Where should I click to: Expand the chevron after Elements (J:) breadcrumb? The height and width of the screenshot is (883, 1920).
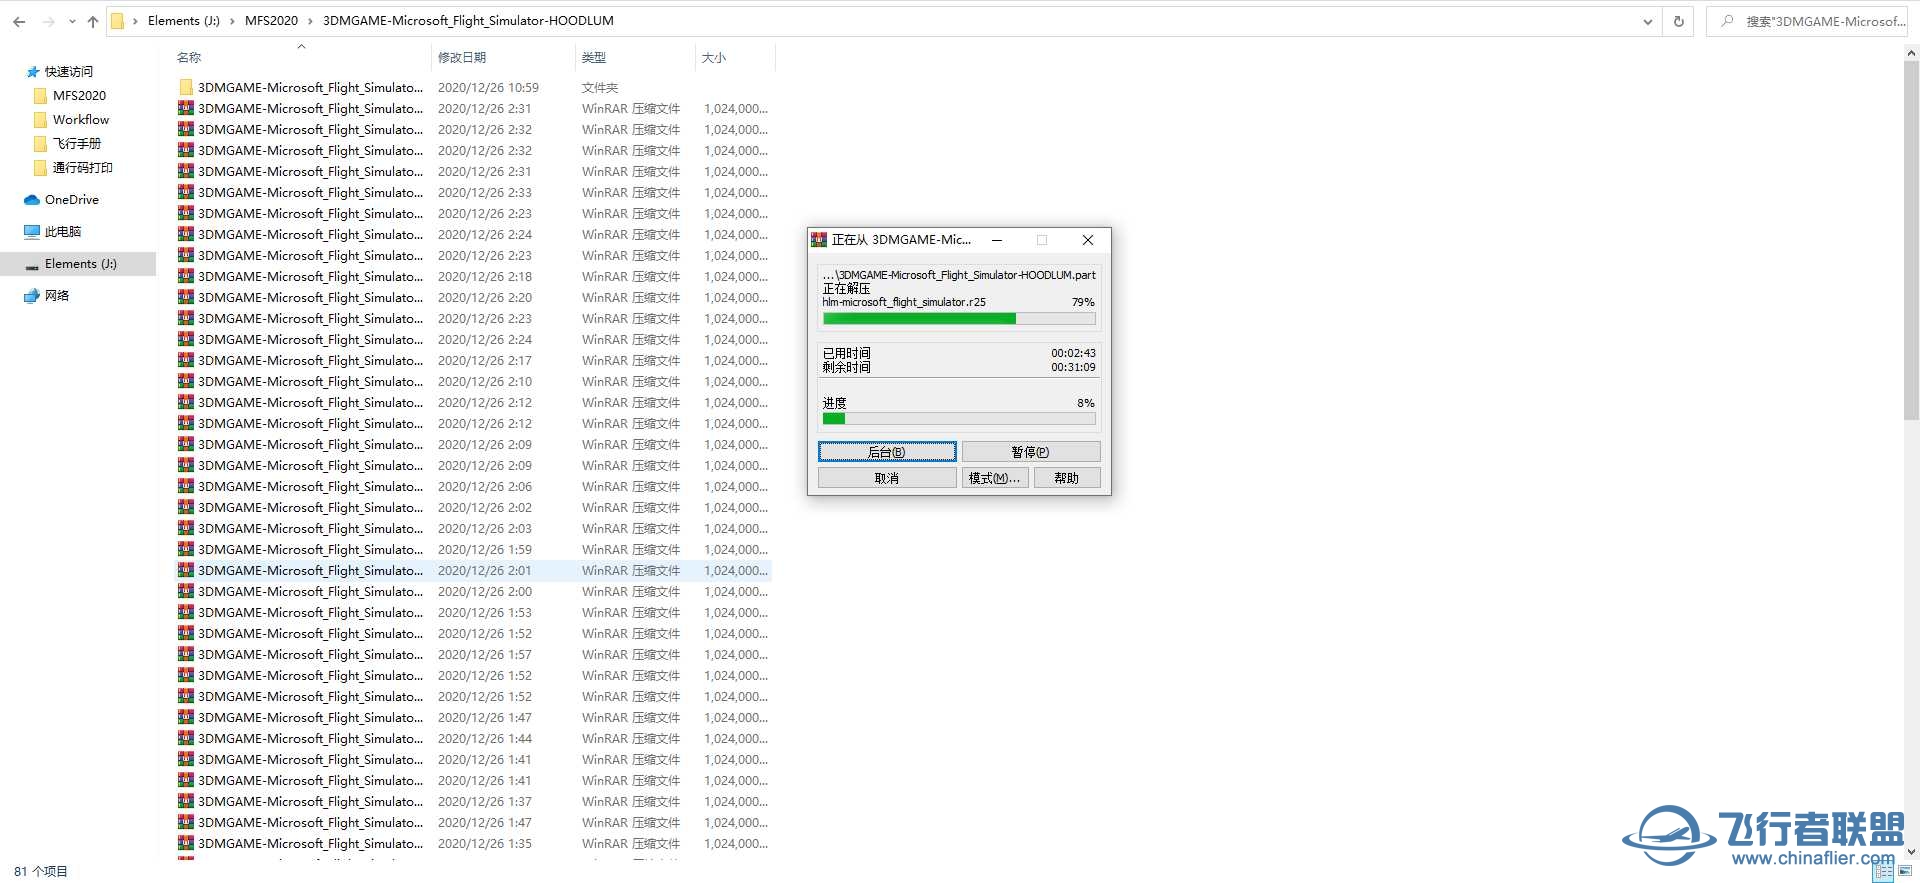(233, 21)
